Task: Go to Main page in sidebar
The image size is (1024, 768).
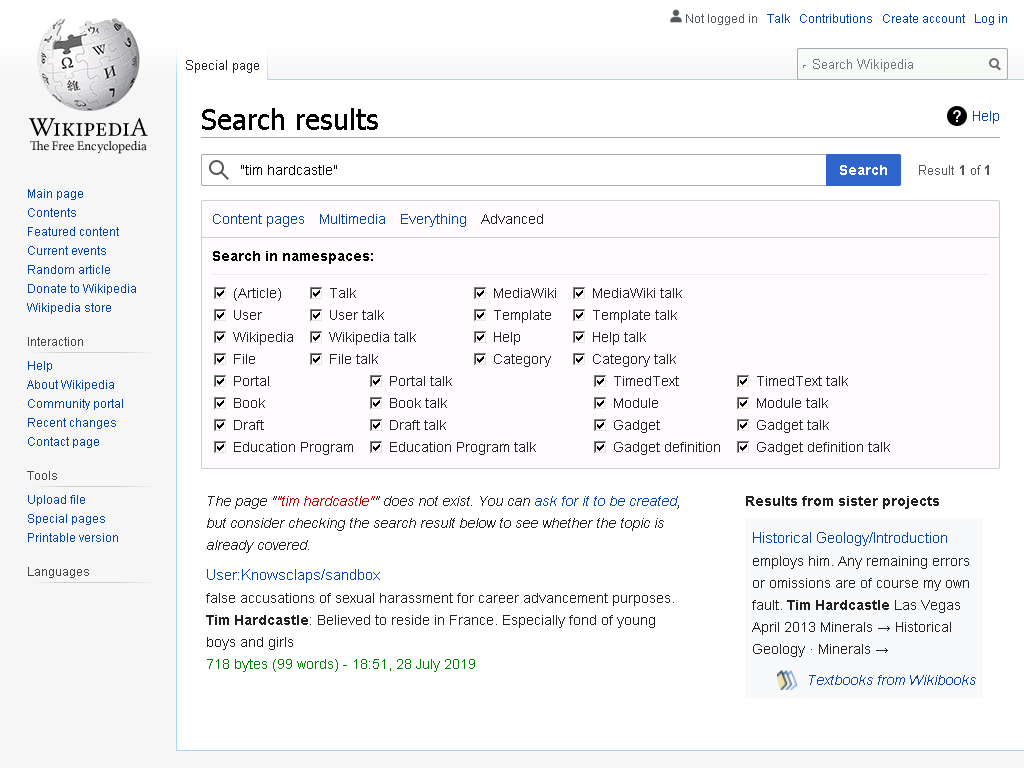Action: coord(56,194)
